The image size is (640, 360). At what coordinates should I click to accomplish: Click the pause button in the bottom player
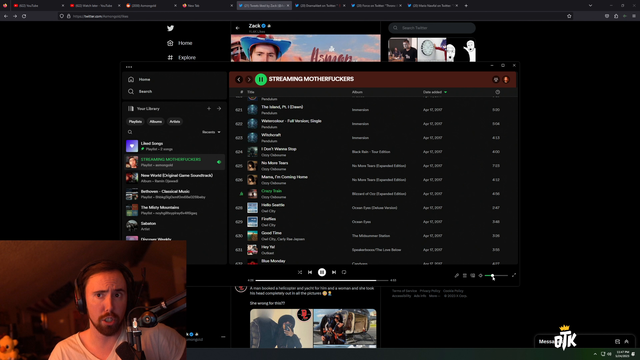point(322,272)
